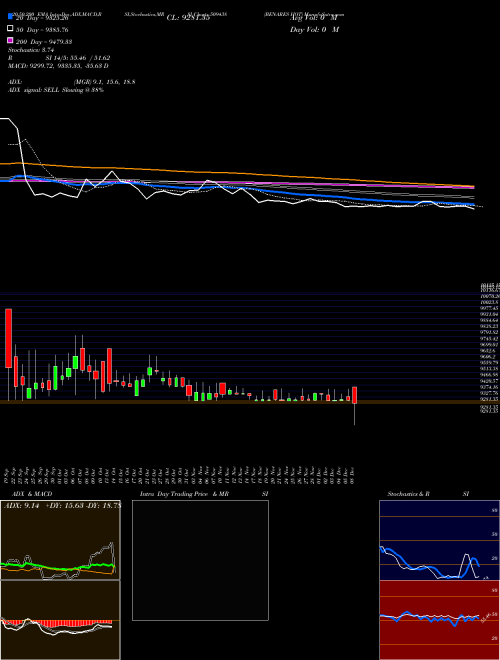This screenshot has height=660, width=500.
Task: Click the ADX: 9.14 +DY: 15.63 readout
Action: click(x=62, y=506)
